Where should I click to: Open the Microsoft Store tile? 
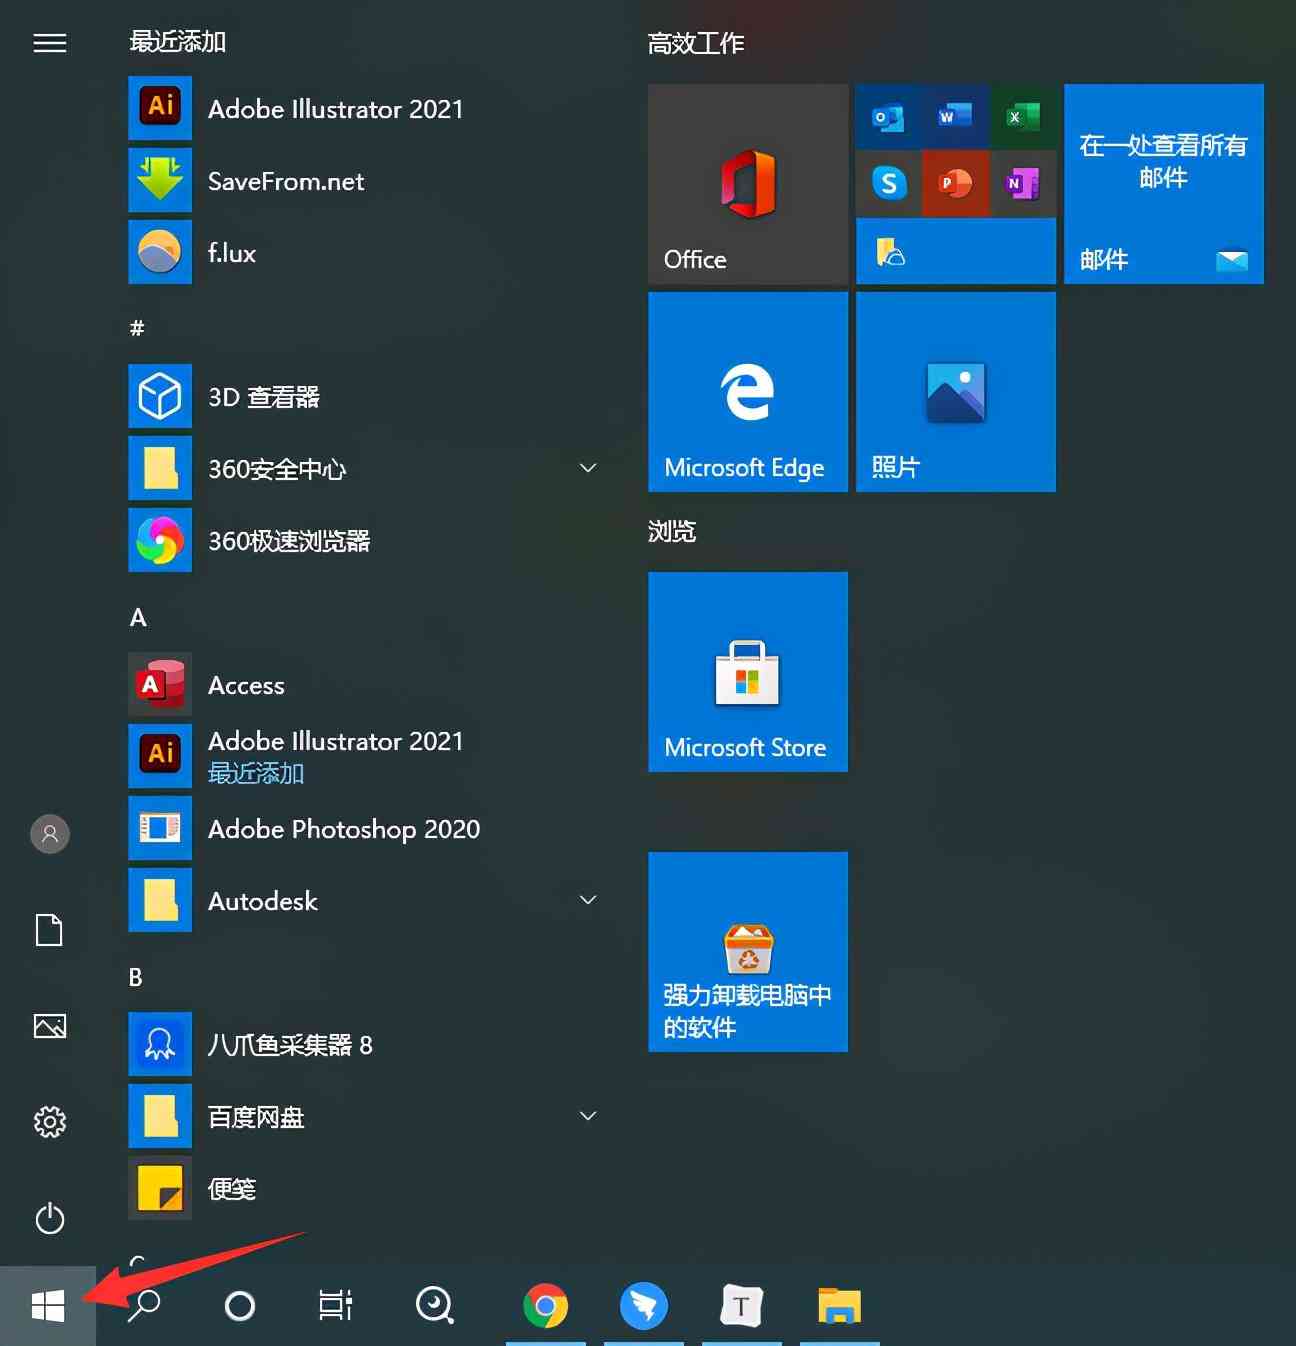[x=748, y=672]
